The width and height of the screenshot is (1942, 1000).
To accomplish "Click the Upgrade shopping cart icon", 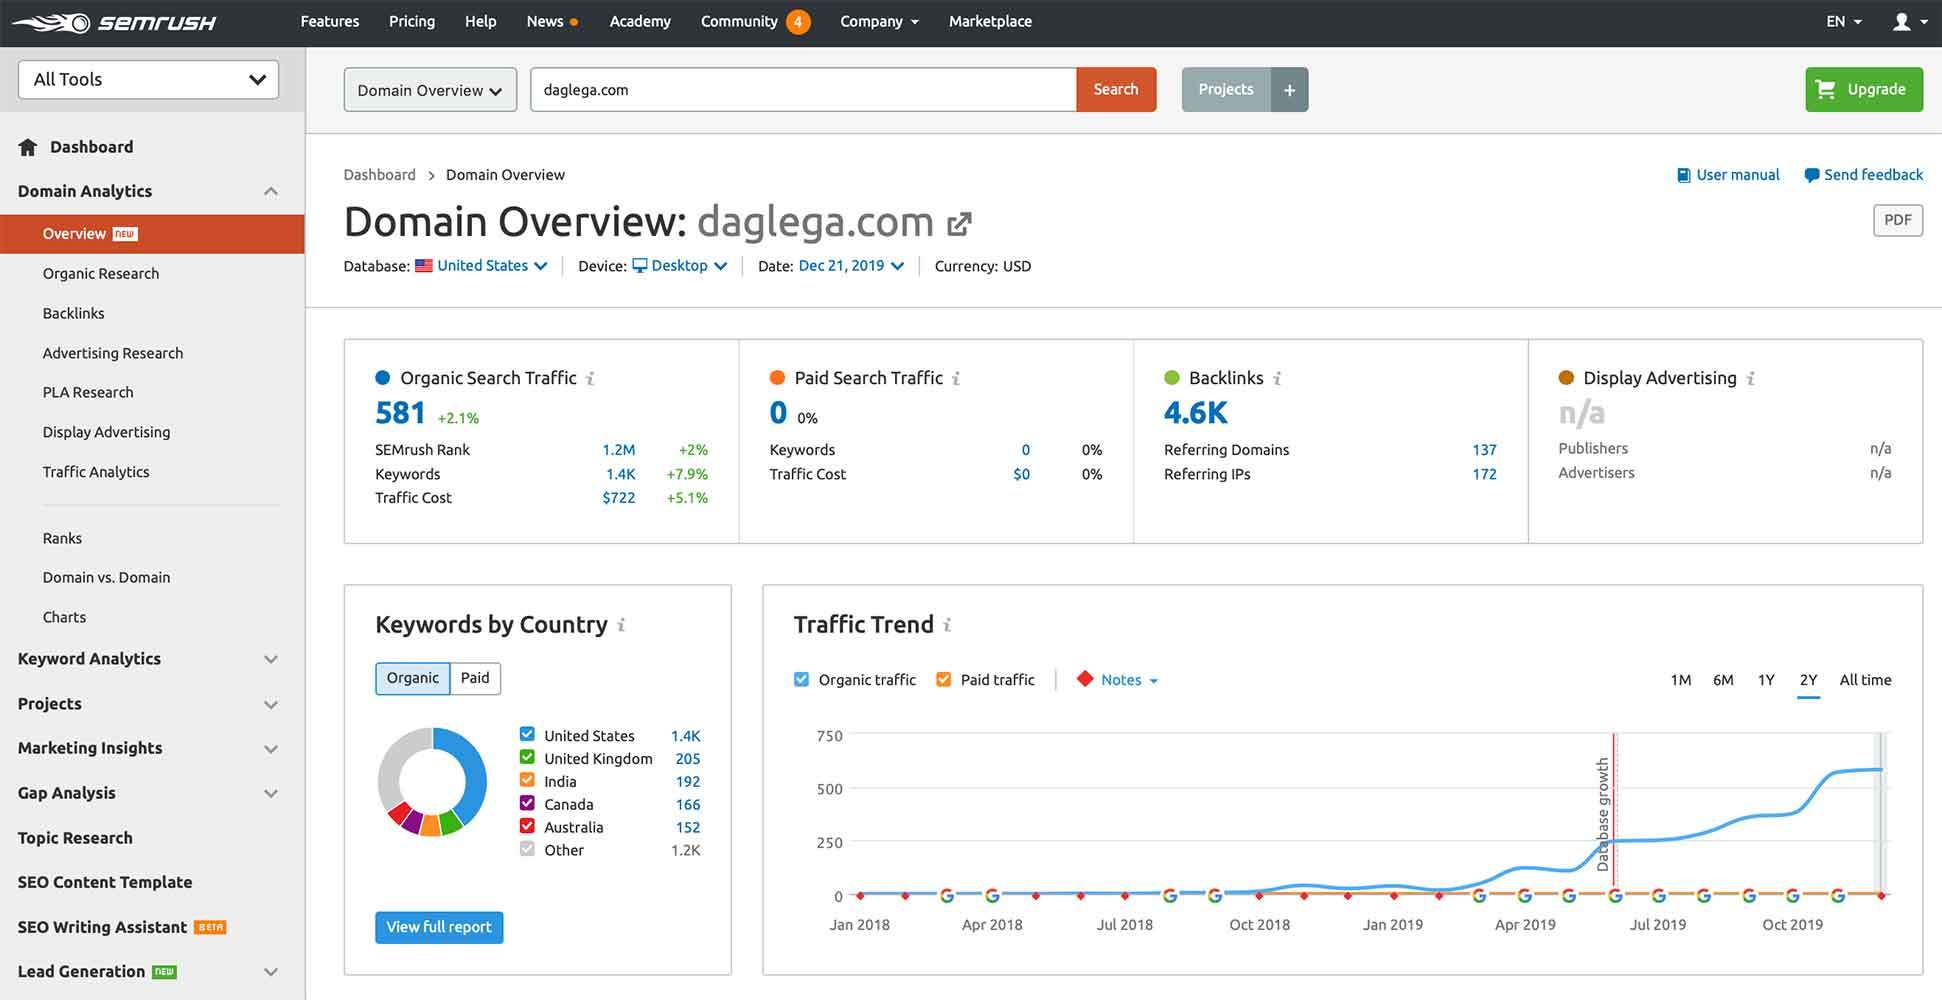I will pyautogui.click(x=1825, y=89).
